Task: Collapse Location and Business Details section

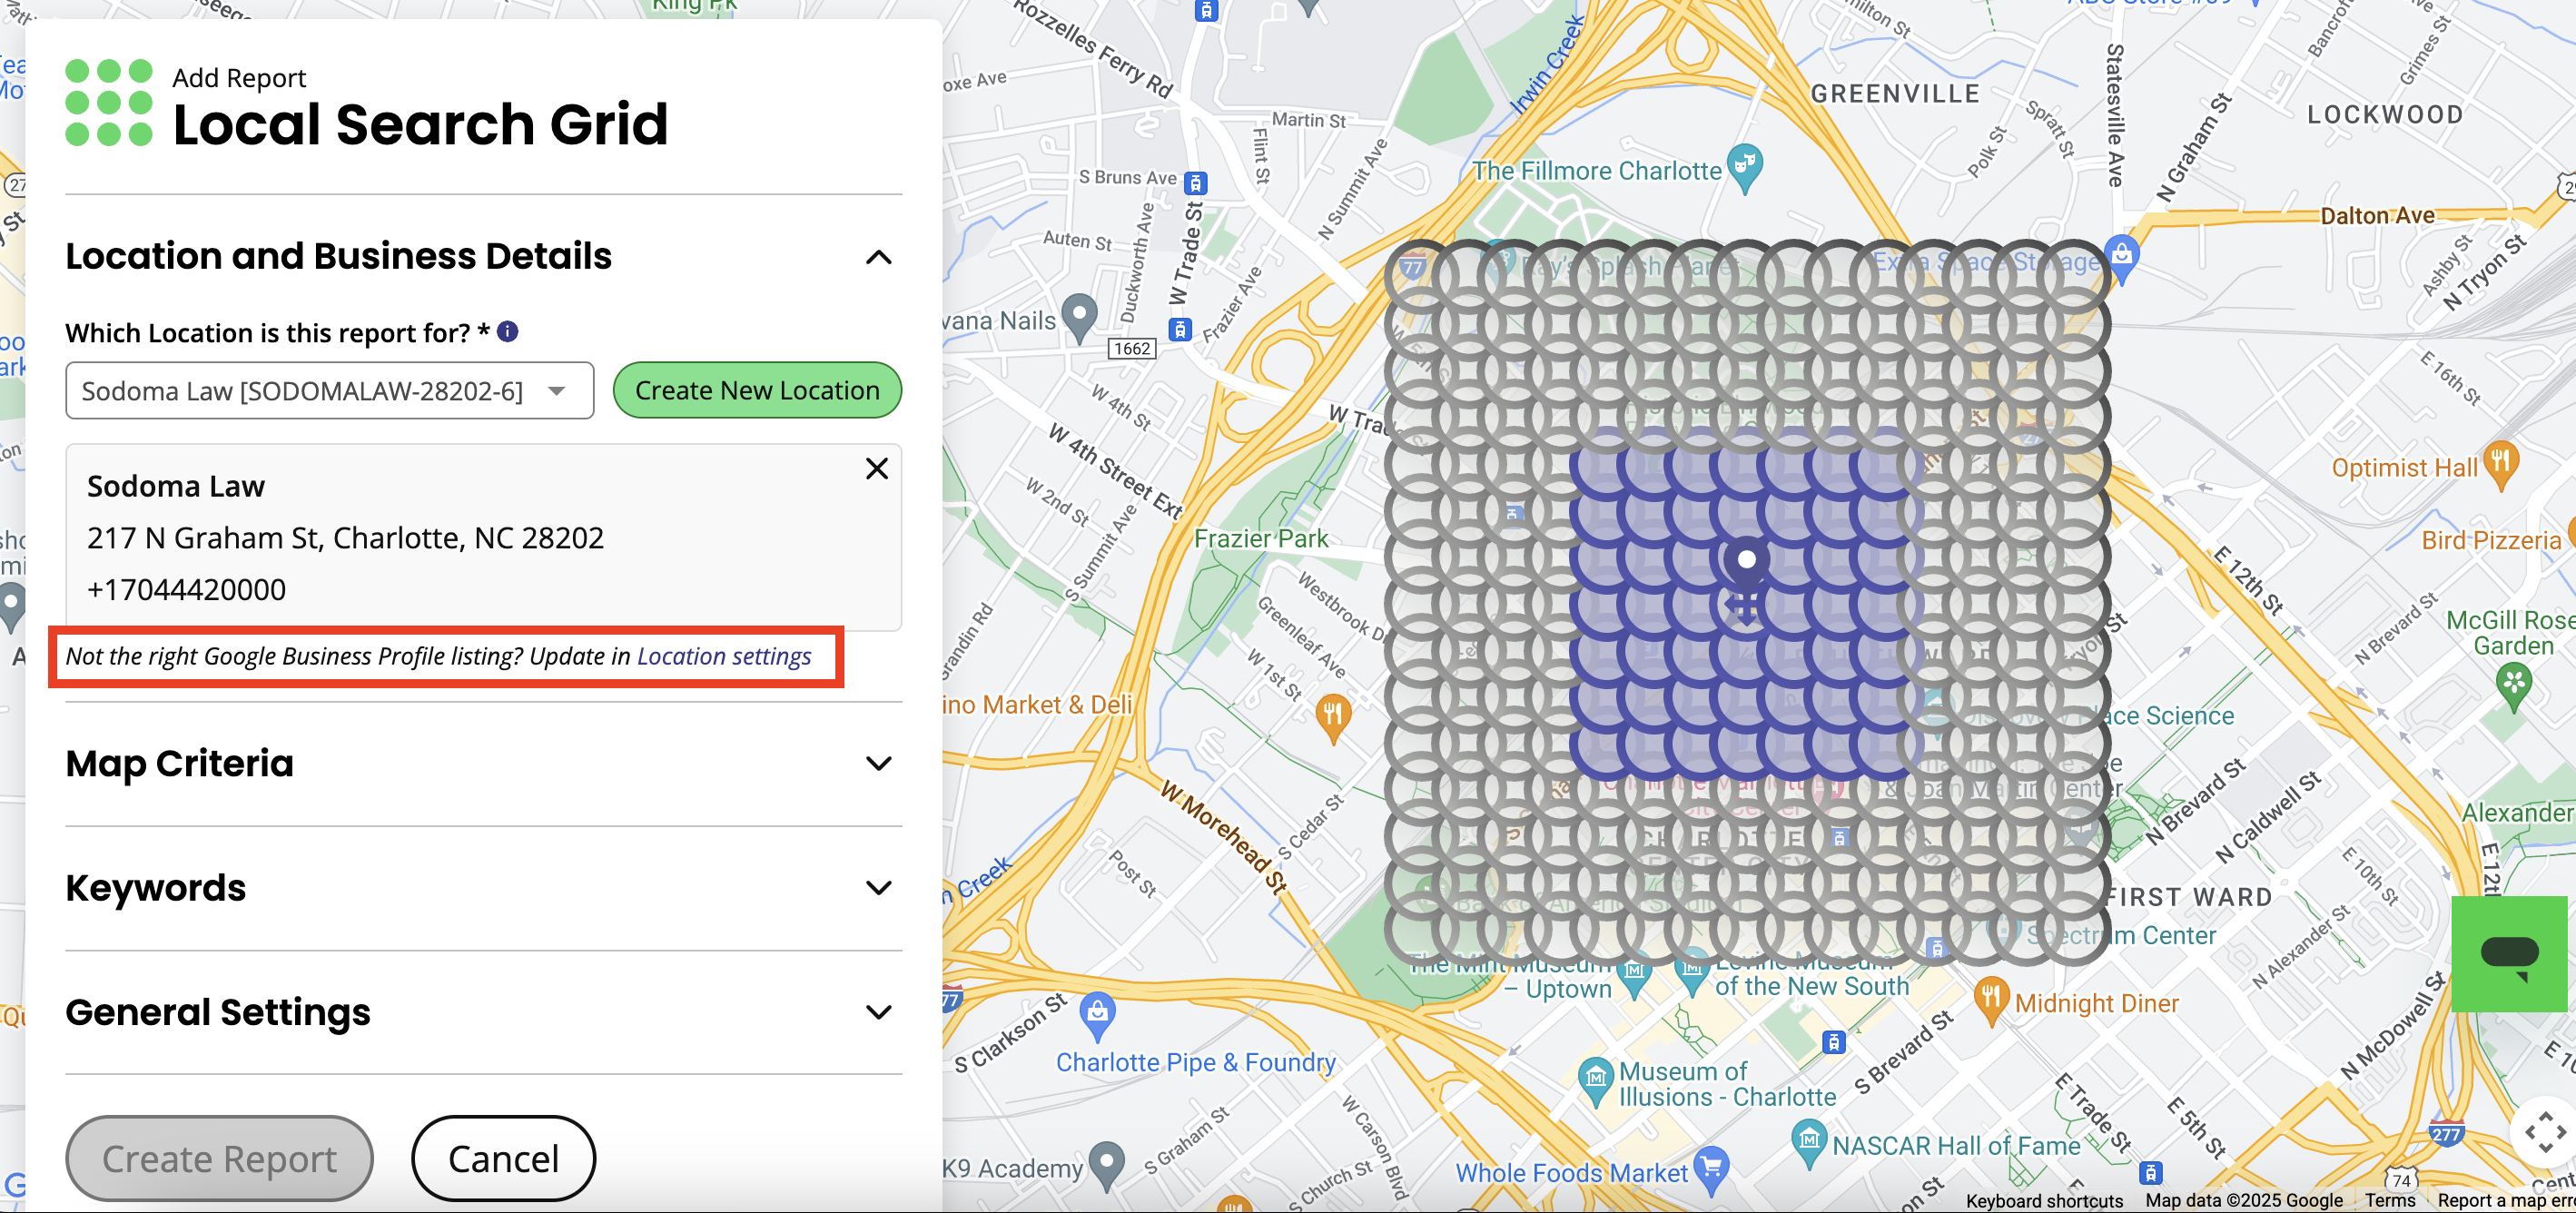Action: coord(878,257)
